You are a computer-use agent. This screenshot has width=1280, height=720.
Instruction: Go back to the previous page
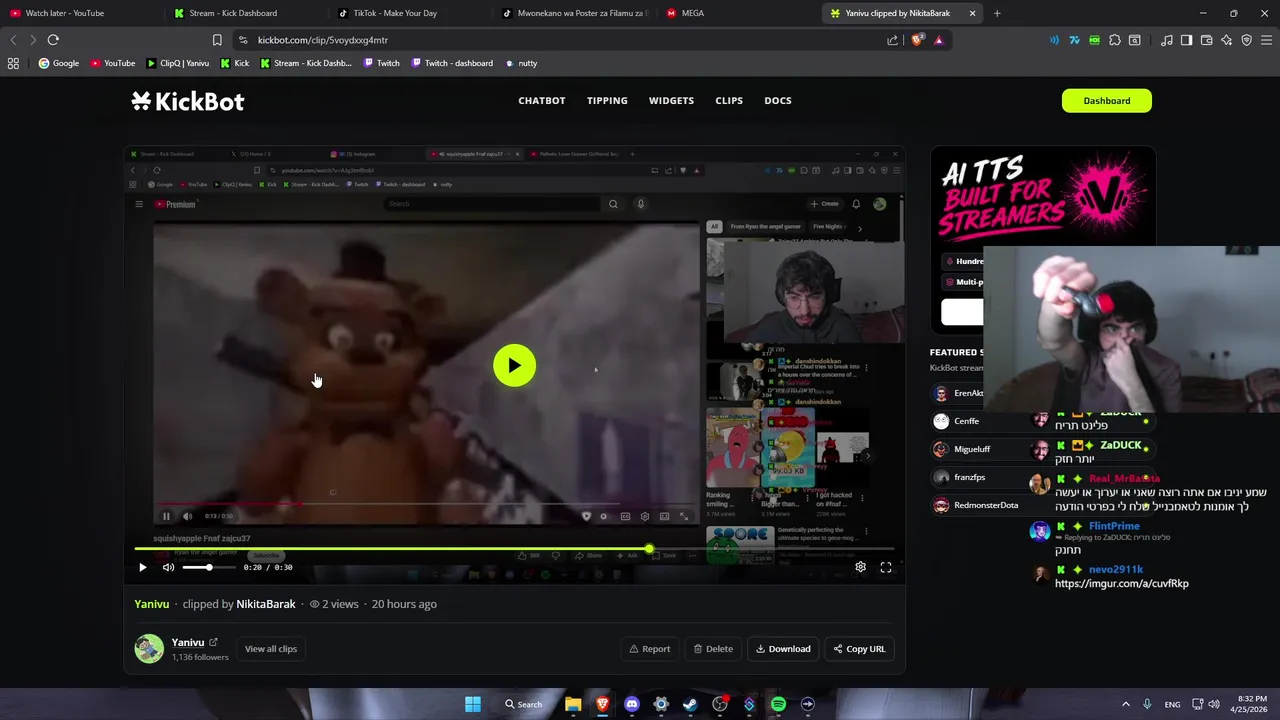[13, 40]
